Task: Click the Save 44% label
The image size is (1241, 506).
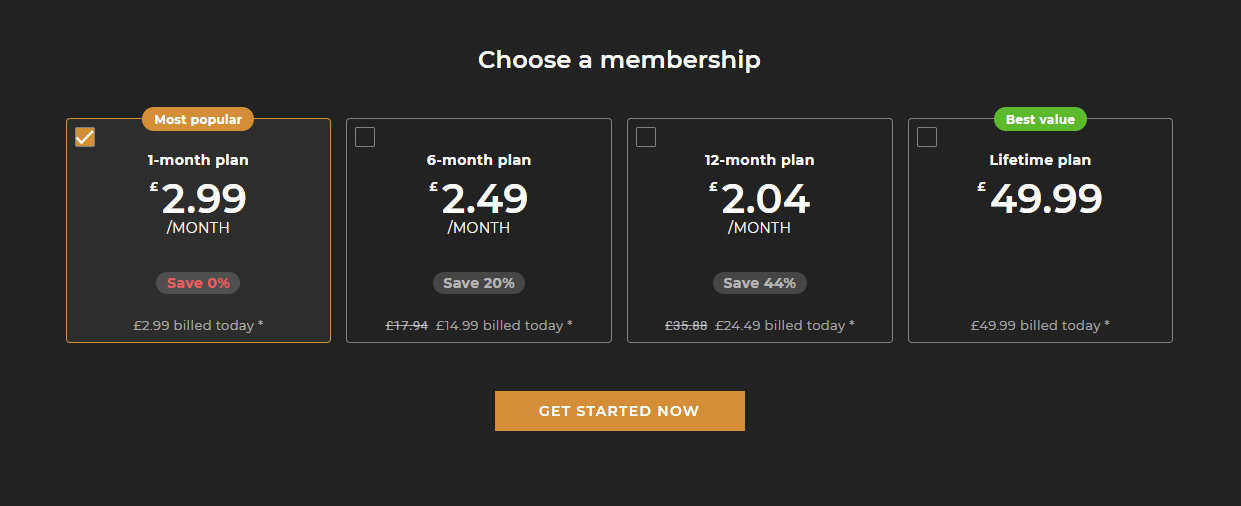Action: tap(760, 283)
